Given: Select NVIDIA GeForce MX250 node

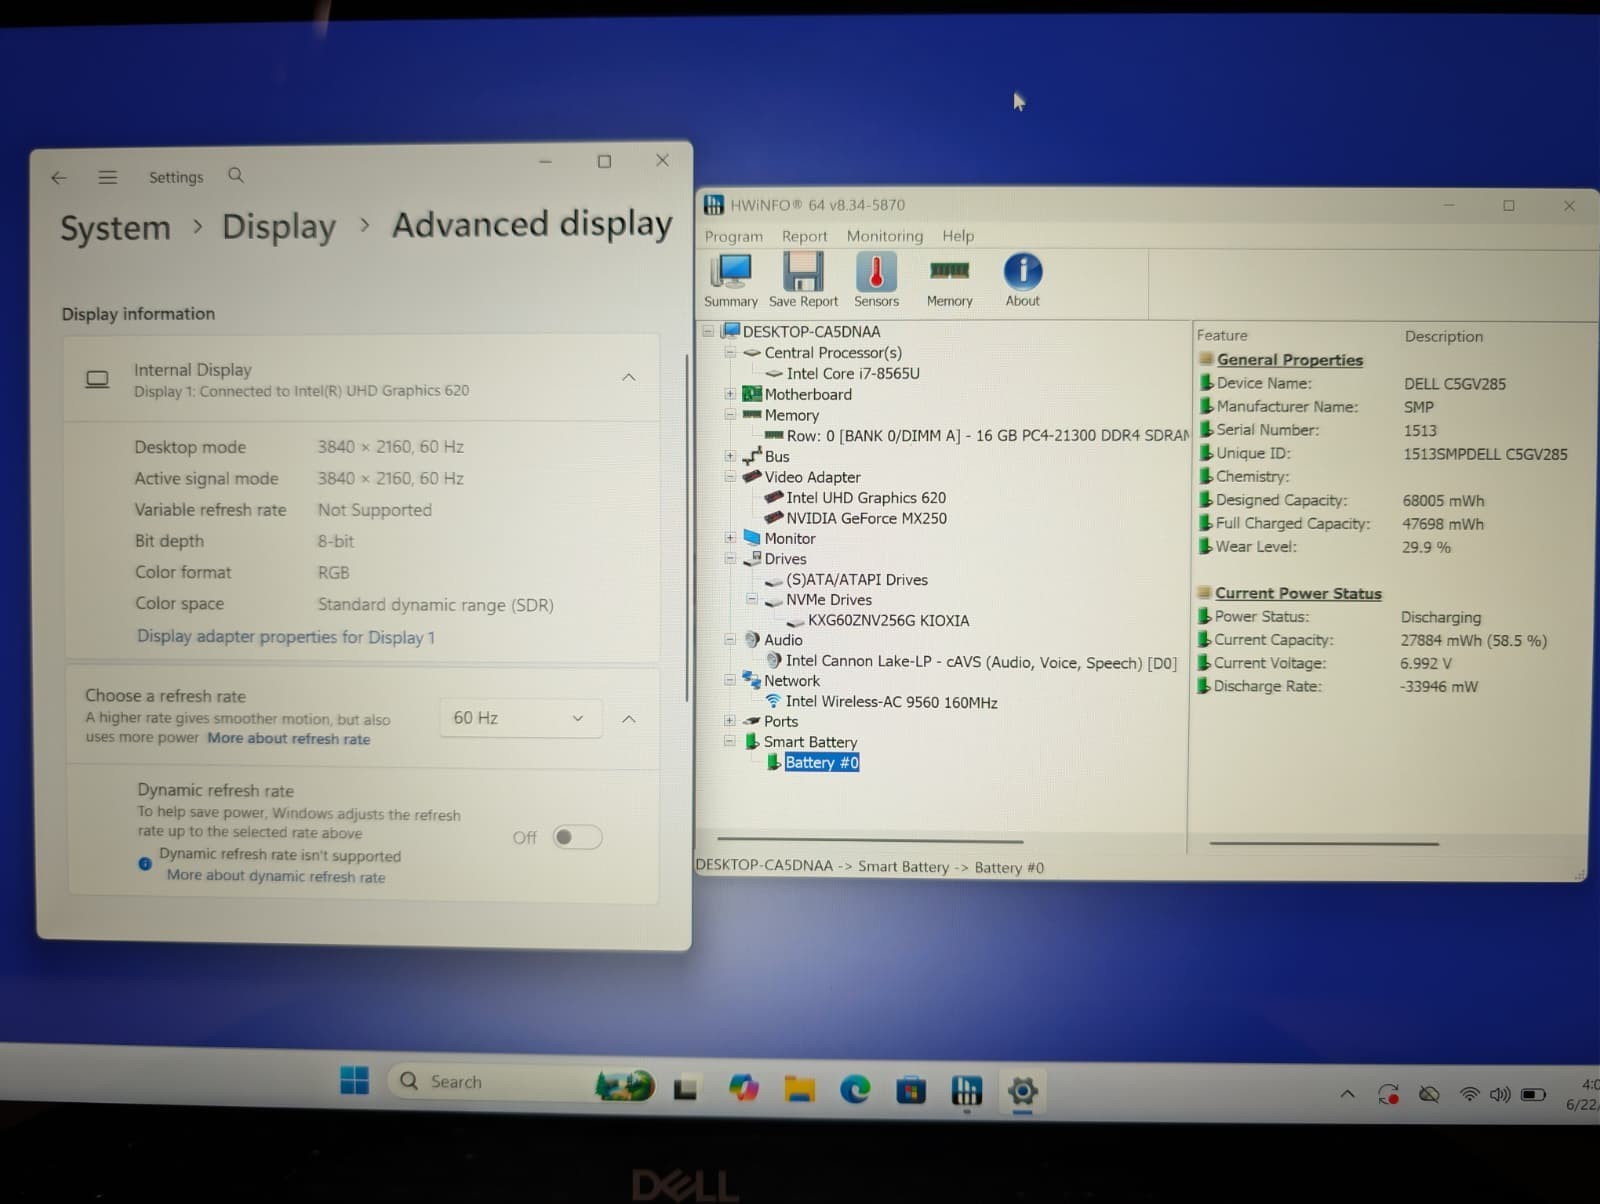Looking at the screenshot, I should (x=866, y=518).
